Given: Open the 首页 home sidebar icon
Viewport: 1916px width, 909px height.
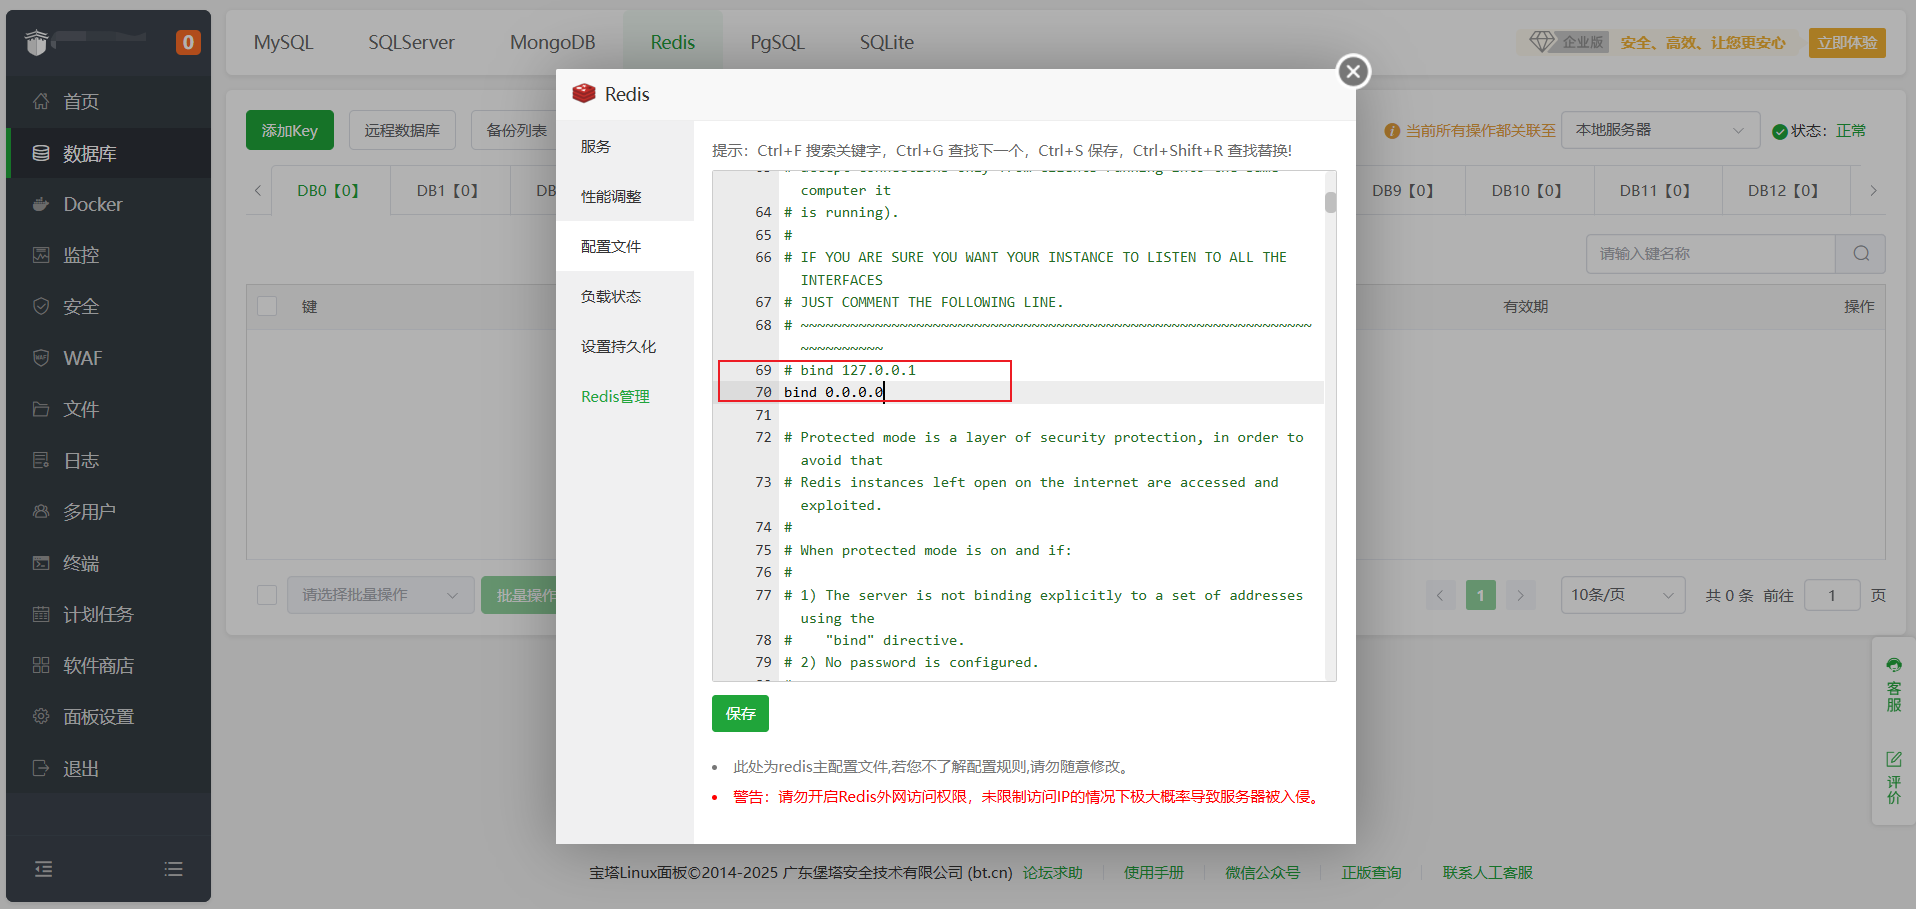Looking at the screenshot, I should tap(41, 101).
